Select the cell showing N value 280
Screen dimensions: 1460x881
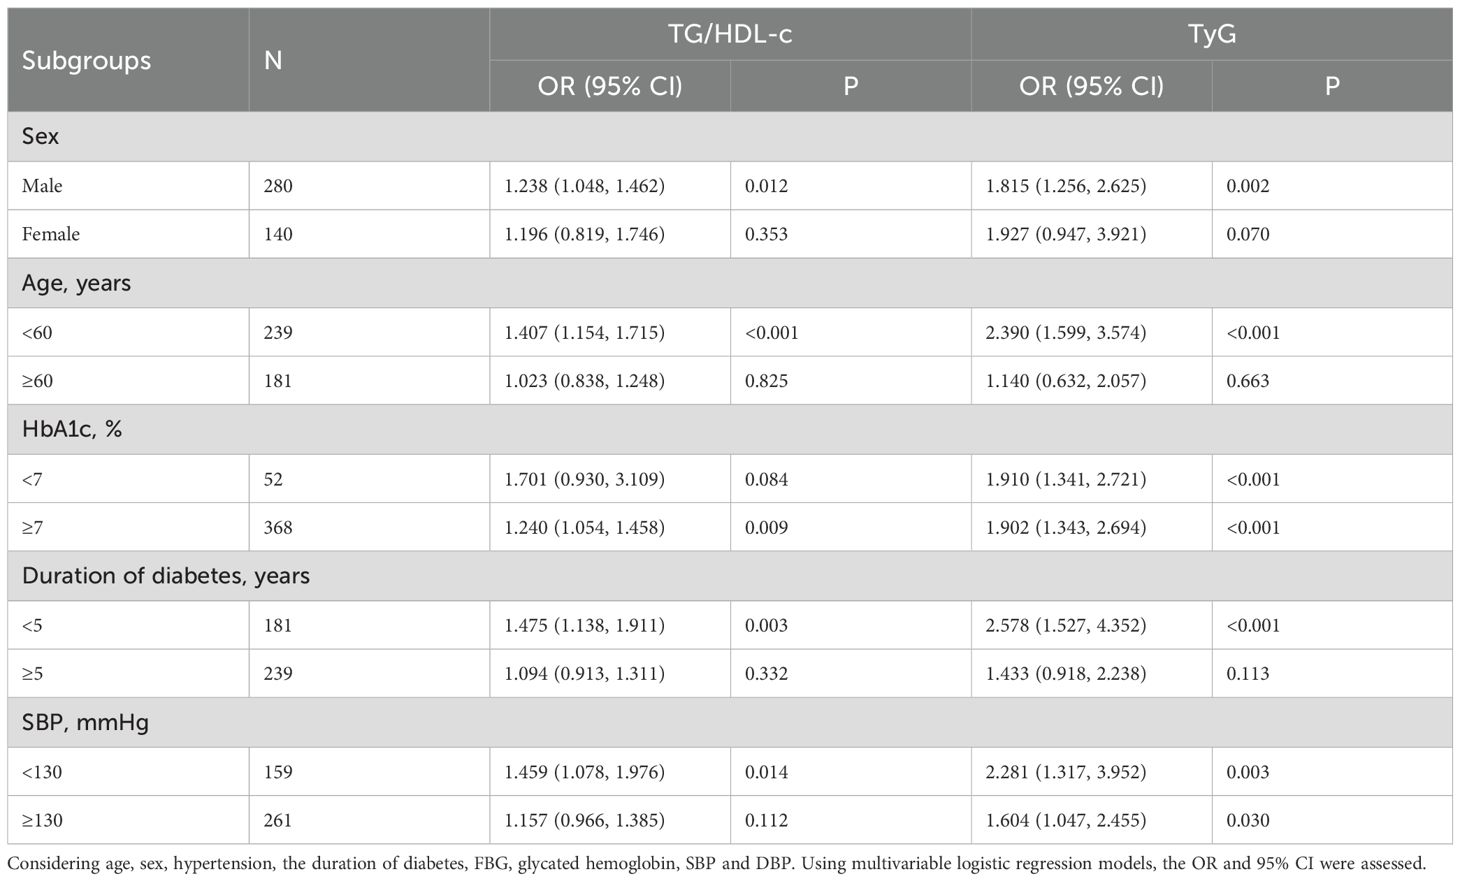pos(278,186)
